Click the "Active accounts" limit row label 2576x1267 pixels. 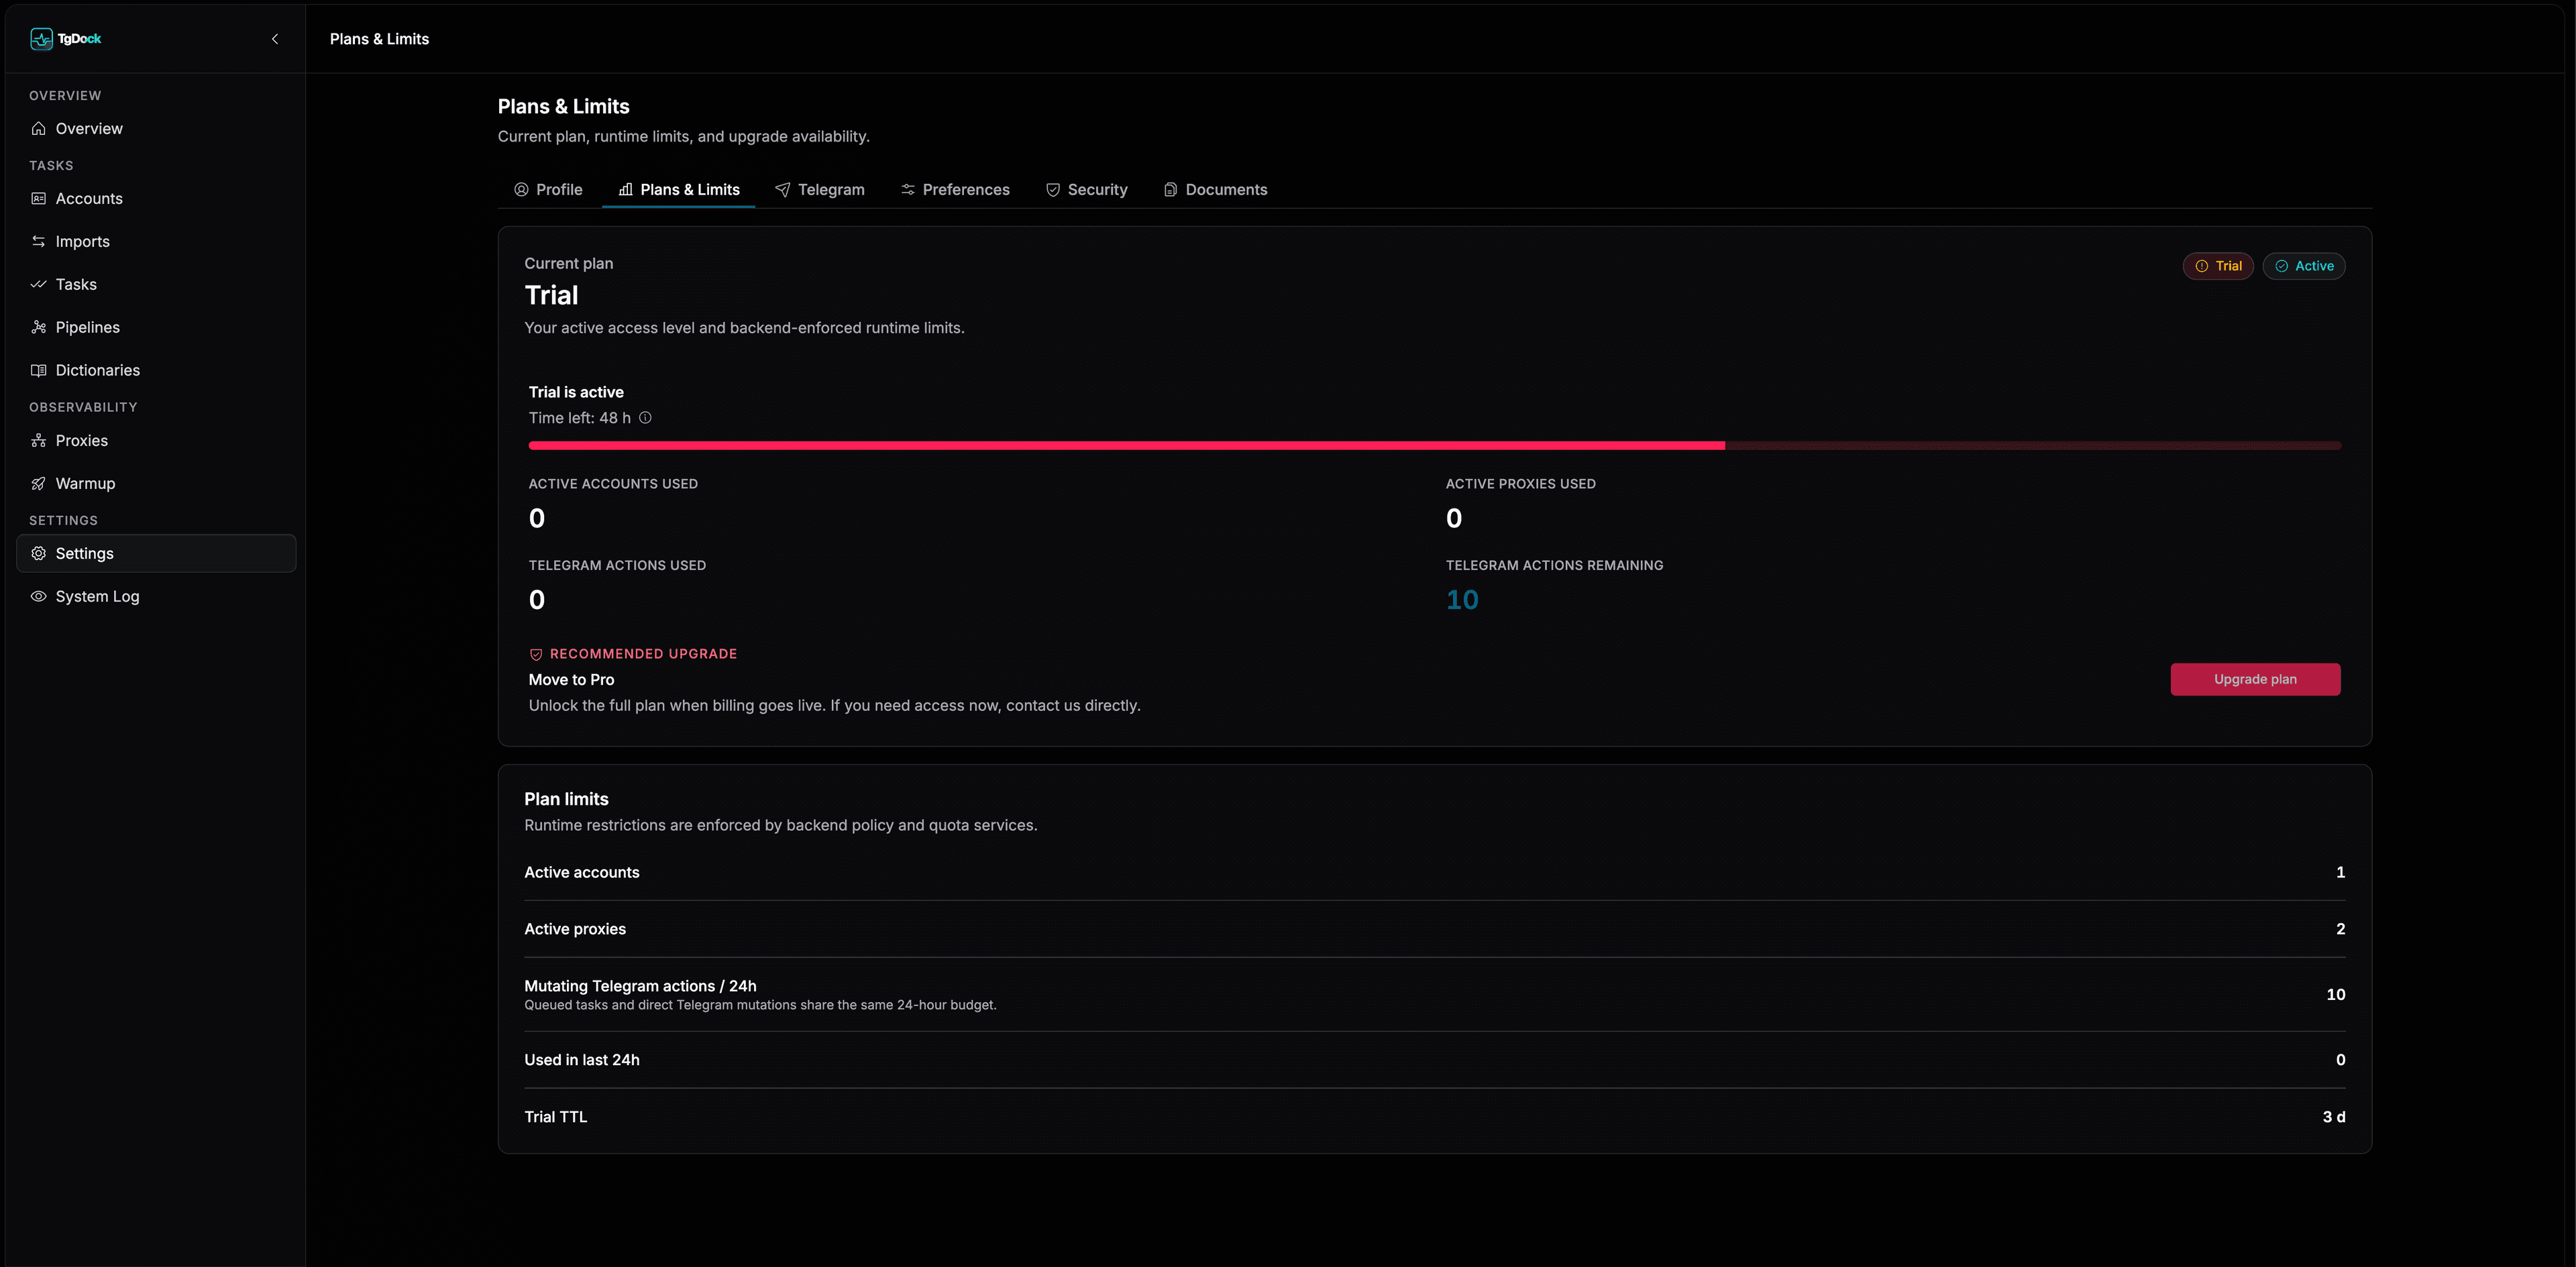(582, 872)
